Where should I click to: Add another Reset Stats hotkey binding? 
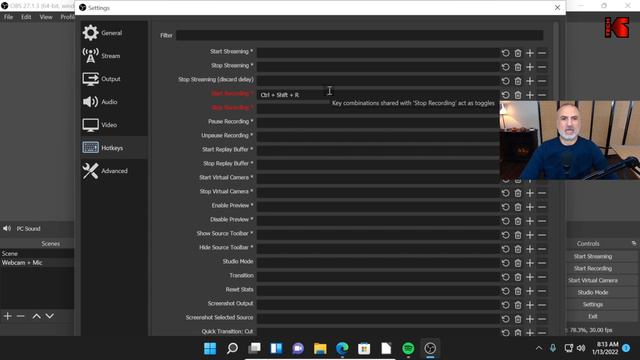click(x=530, y=291)
